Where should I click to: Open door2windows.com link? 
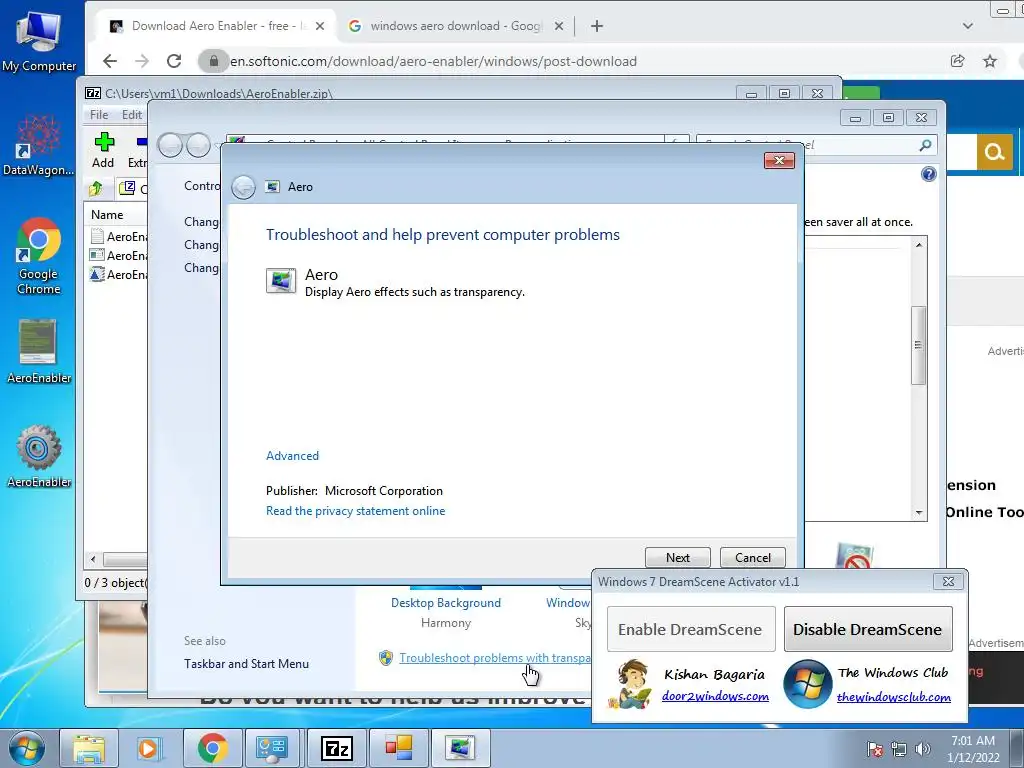715,696
